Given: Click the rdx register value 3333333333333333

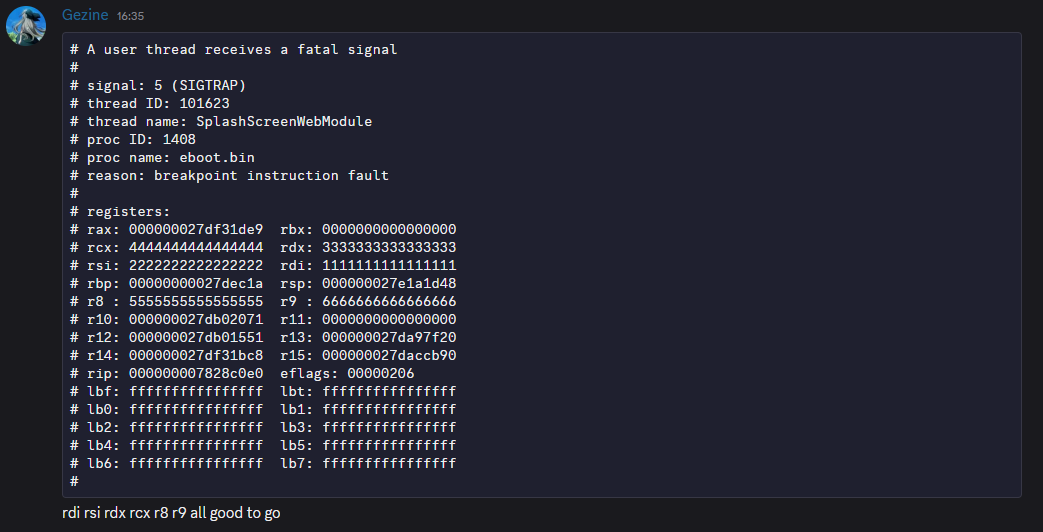Looking at the screenshot, I should pyautogui.click(x=389, y=247).
